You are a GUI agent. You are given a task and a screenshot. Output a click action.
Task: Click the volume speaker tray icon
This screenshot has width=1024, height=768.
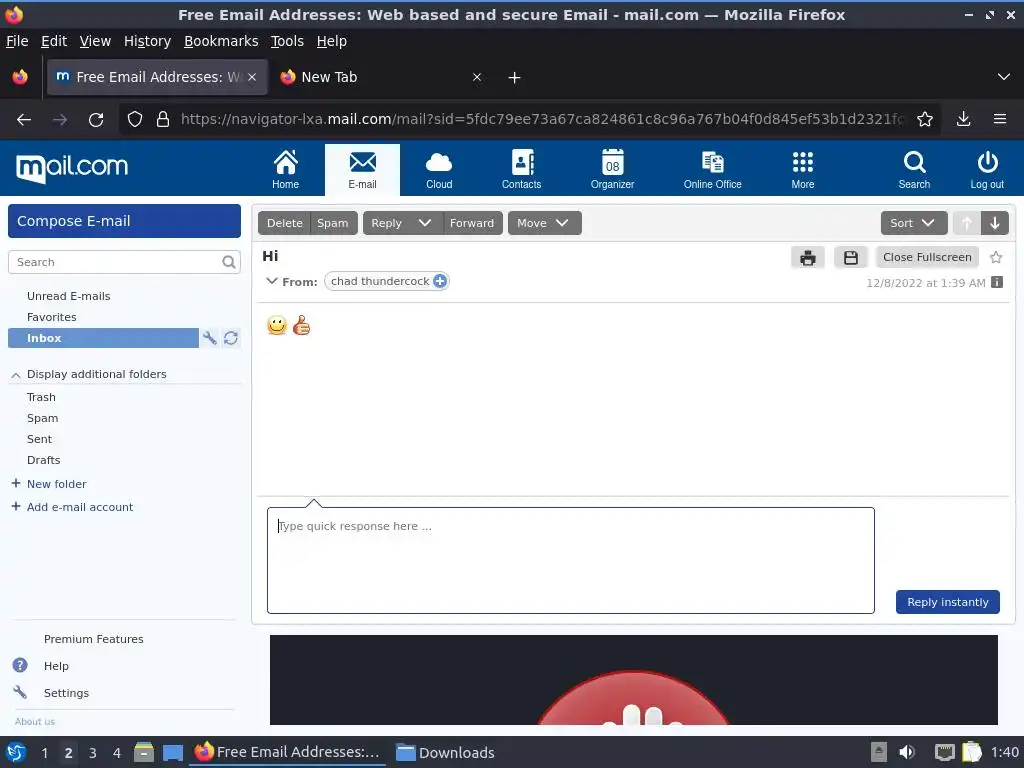[x=906, y=752]
